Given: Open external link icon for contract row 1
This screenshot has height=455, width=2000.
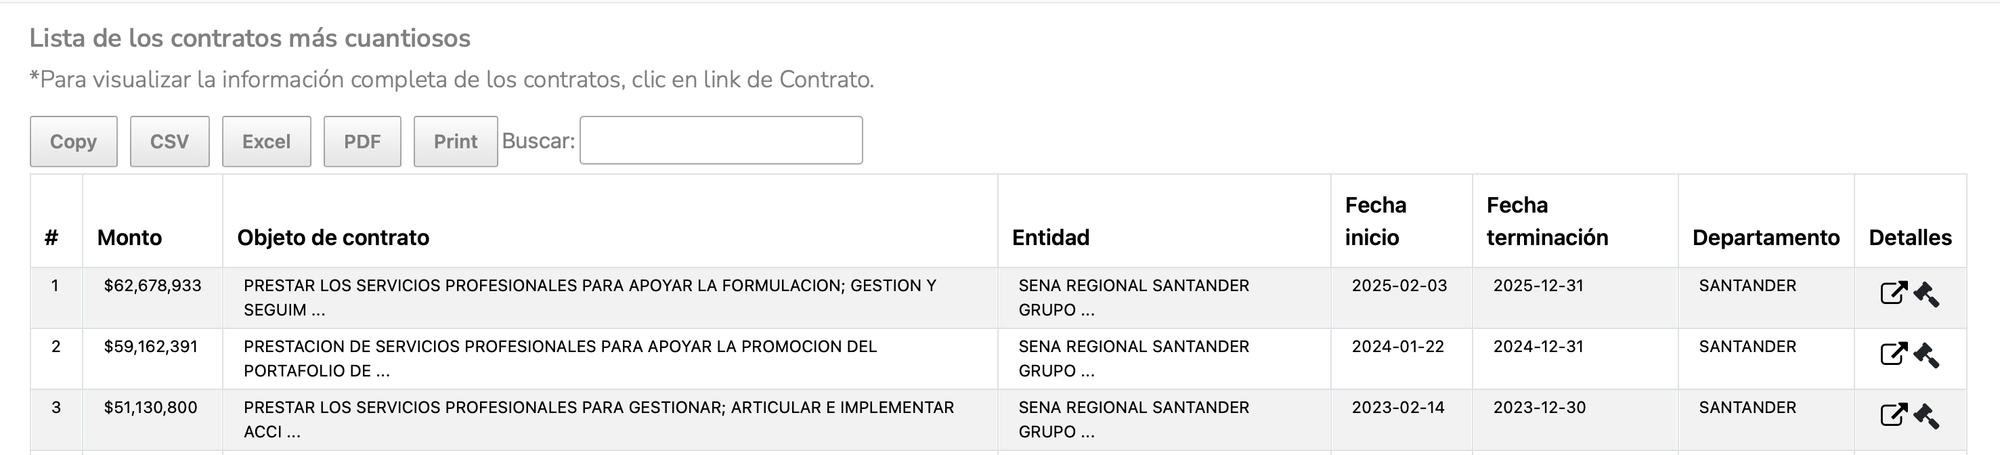Looking at the screenshot, I should pyautogui.click(x=1893, y=293).
